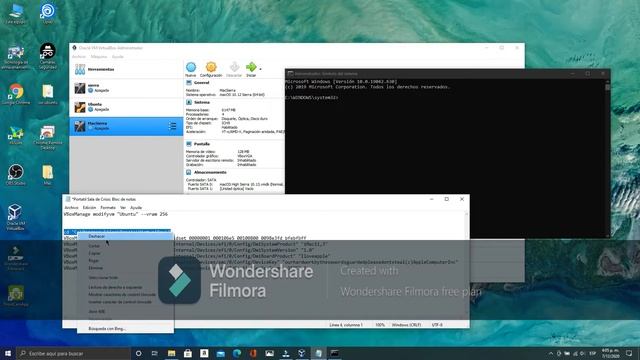Start the VM with the Iniciar arrow
Image resolution: width=640 pixels, height=360 pixels.
[251, 69]
